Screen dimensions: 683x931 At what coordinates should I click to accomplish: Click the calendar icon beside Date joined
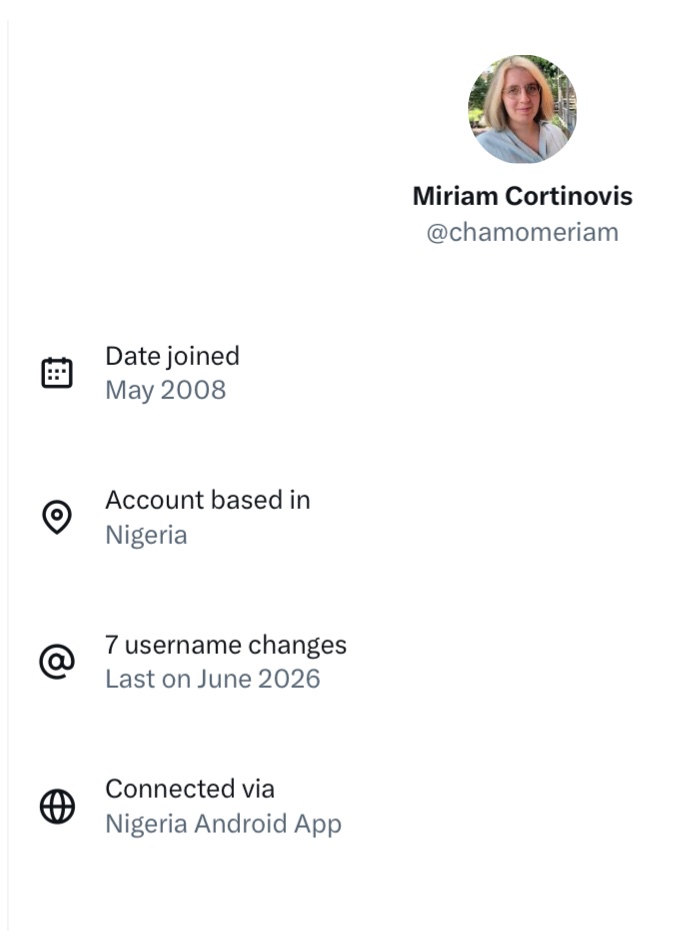(57, 373)
